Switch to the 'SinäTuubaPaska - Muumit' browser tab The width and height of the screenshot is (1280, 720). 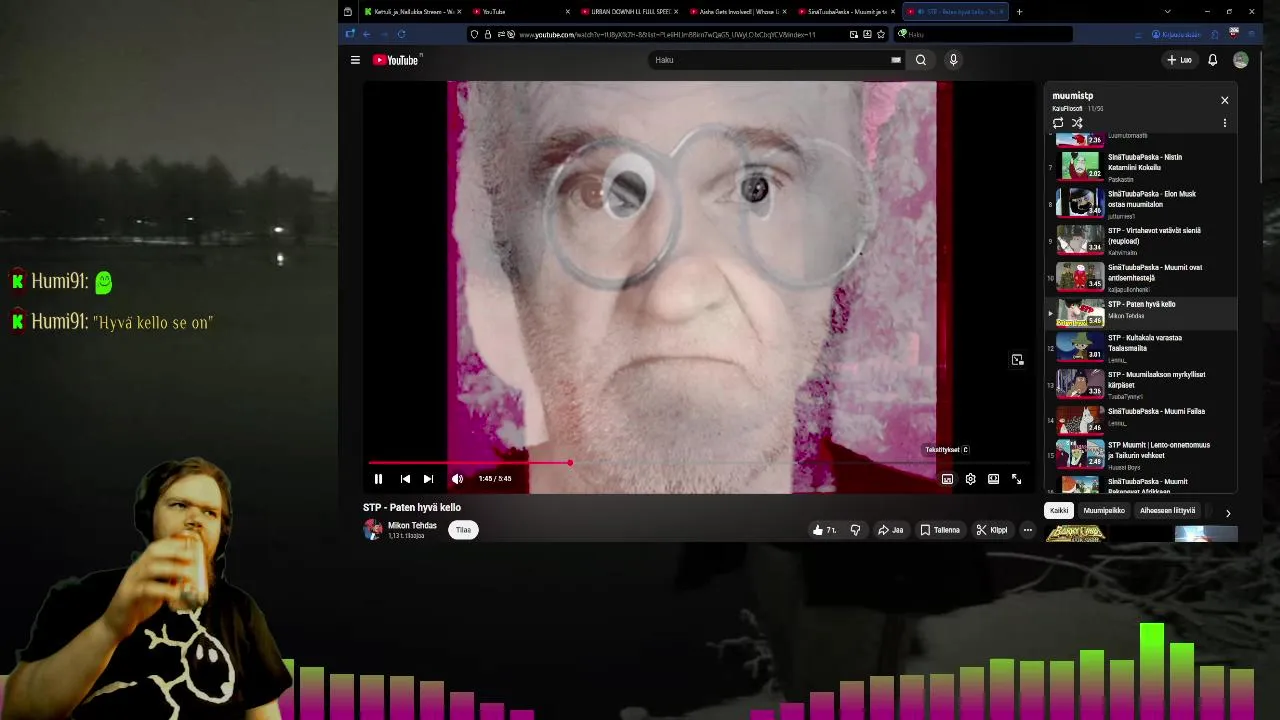(x=848, y=12)
